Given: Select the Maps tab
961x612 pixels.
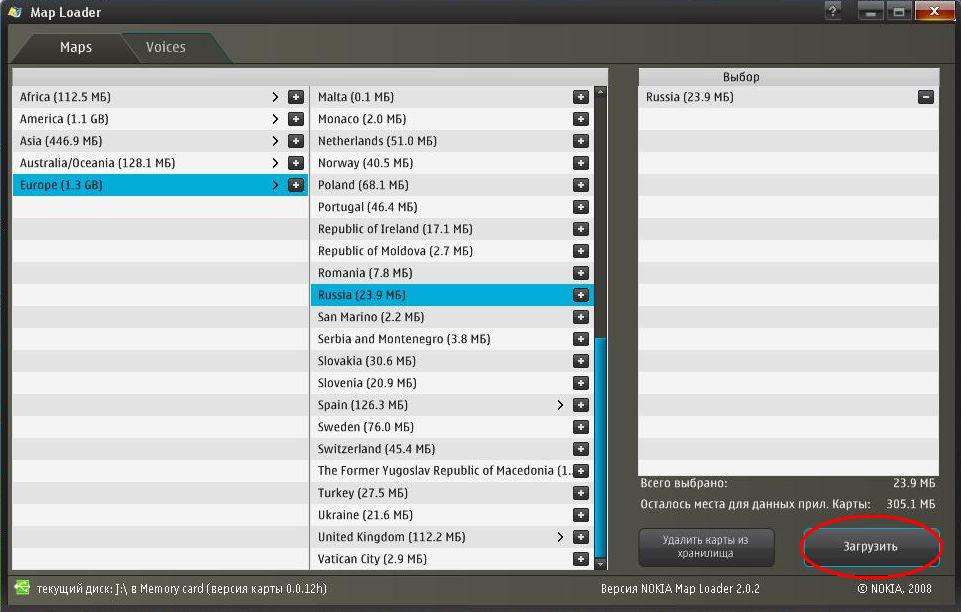Looking at the screenshot, I should (76, 47).
